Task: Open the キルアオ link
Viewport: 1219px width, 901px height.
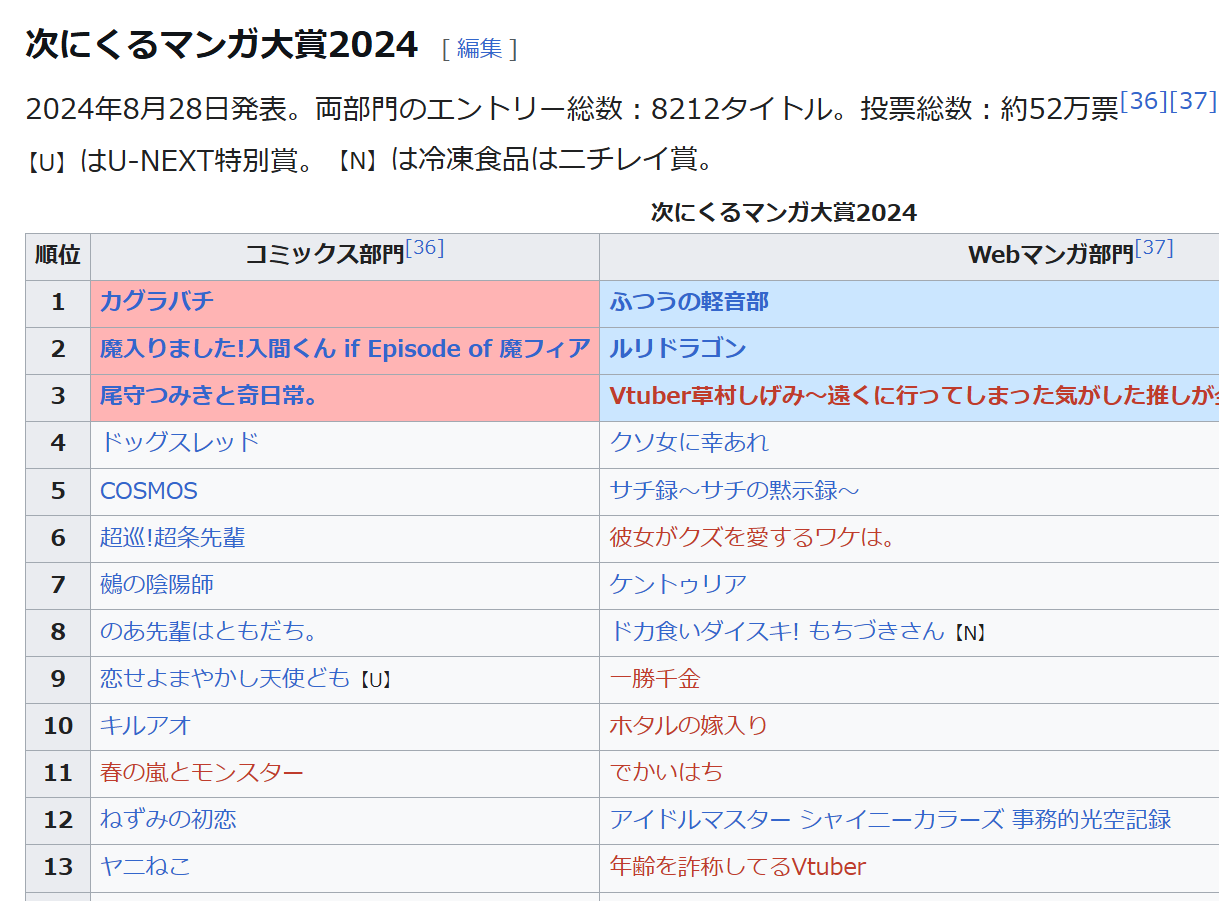Action: click(146, 725)
